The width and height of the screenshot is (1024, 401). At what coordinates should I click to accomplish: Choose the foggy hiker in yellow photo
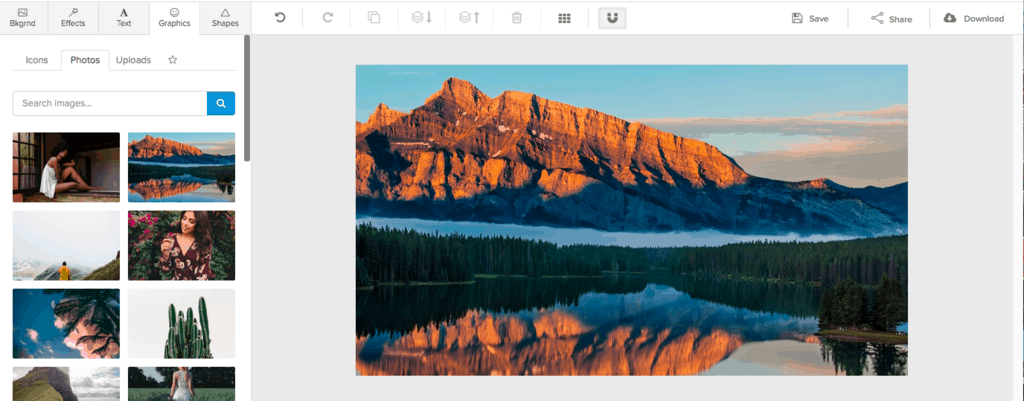[66, 246]
